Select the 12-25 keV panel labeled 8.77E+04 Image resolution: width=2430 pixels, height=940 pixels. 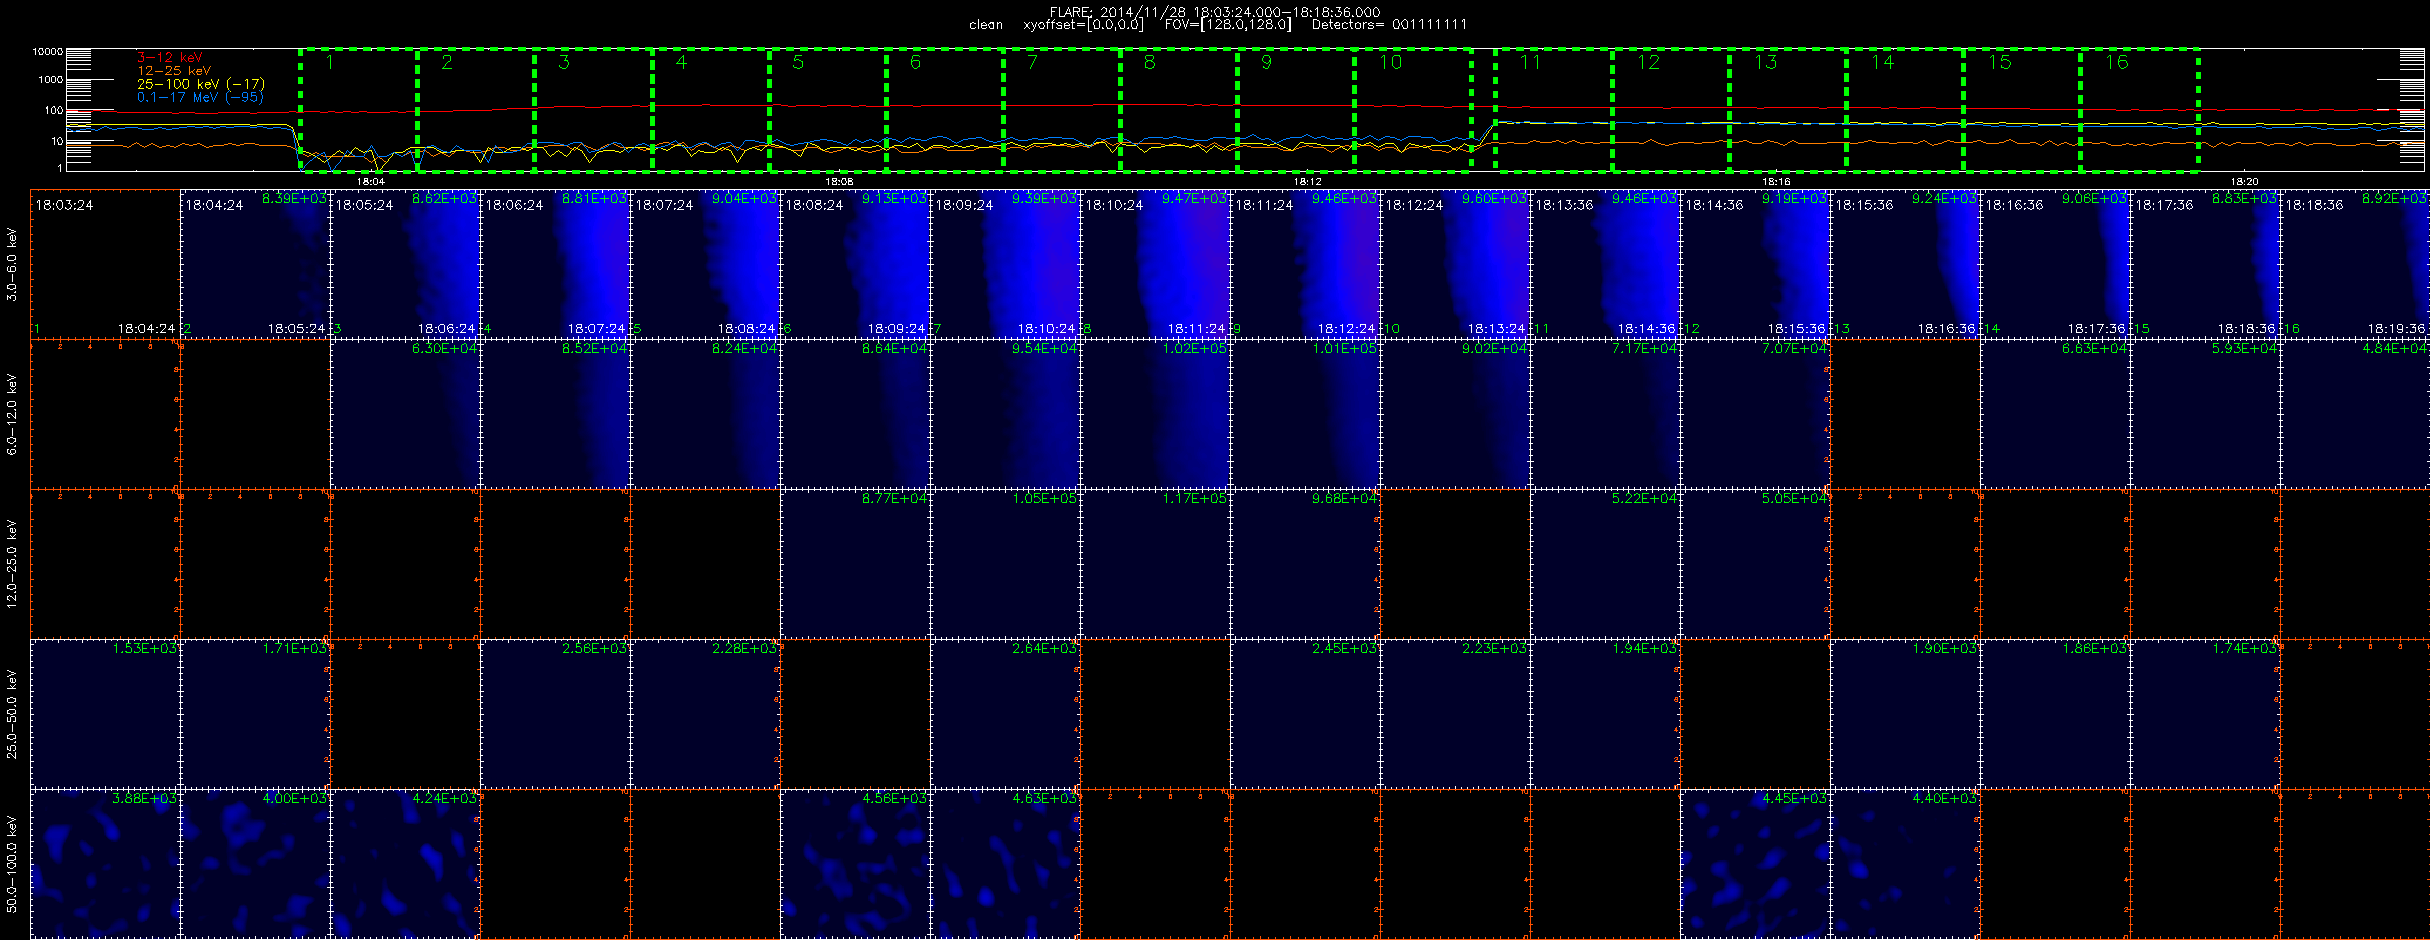click(855, 564)
